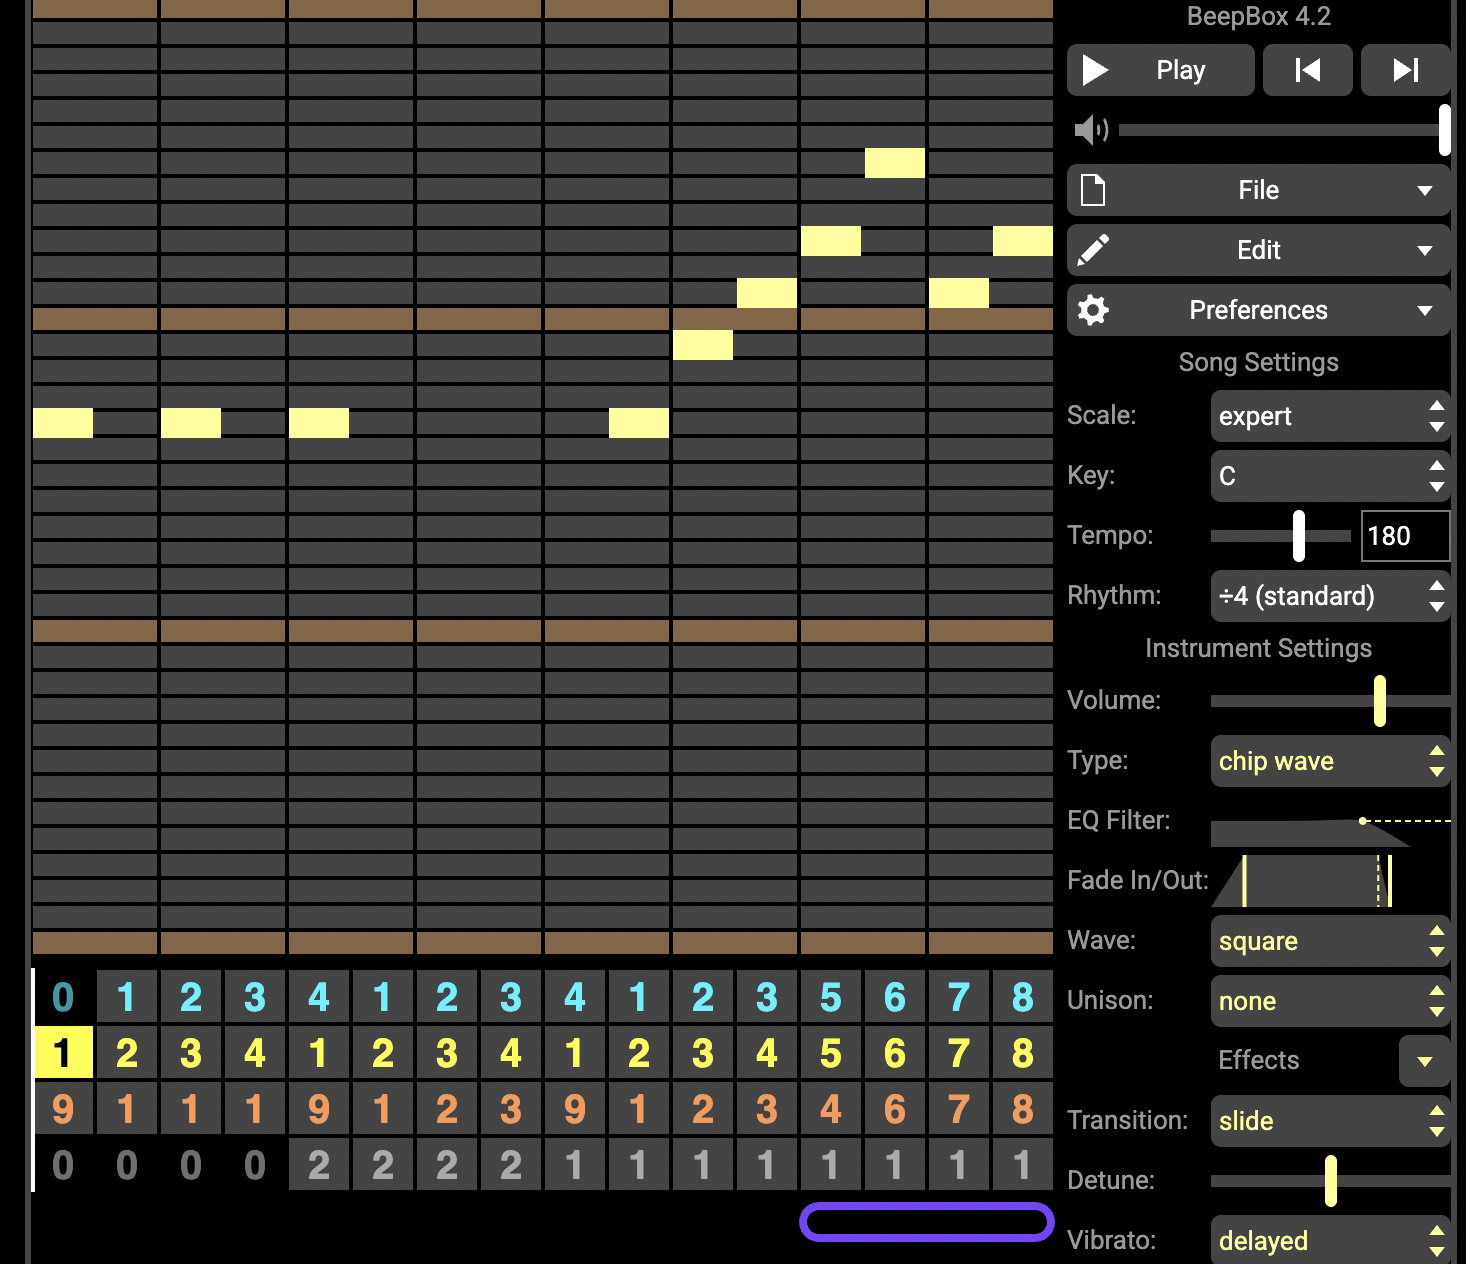This screenshot has height=1264, width=1466.
Task: Select pattern 6 in the orange channel row
Action: (x=895, y=1109)
